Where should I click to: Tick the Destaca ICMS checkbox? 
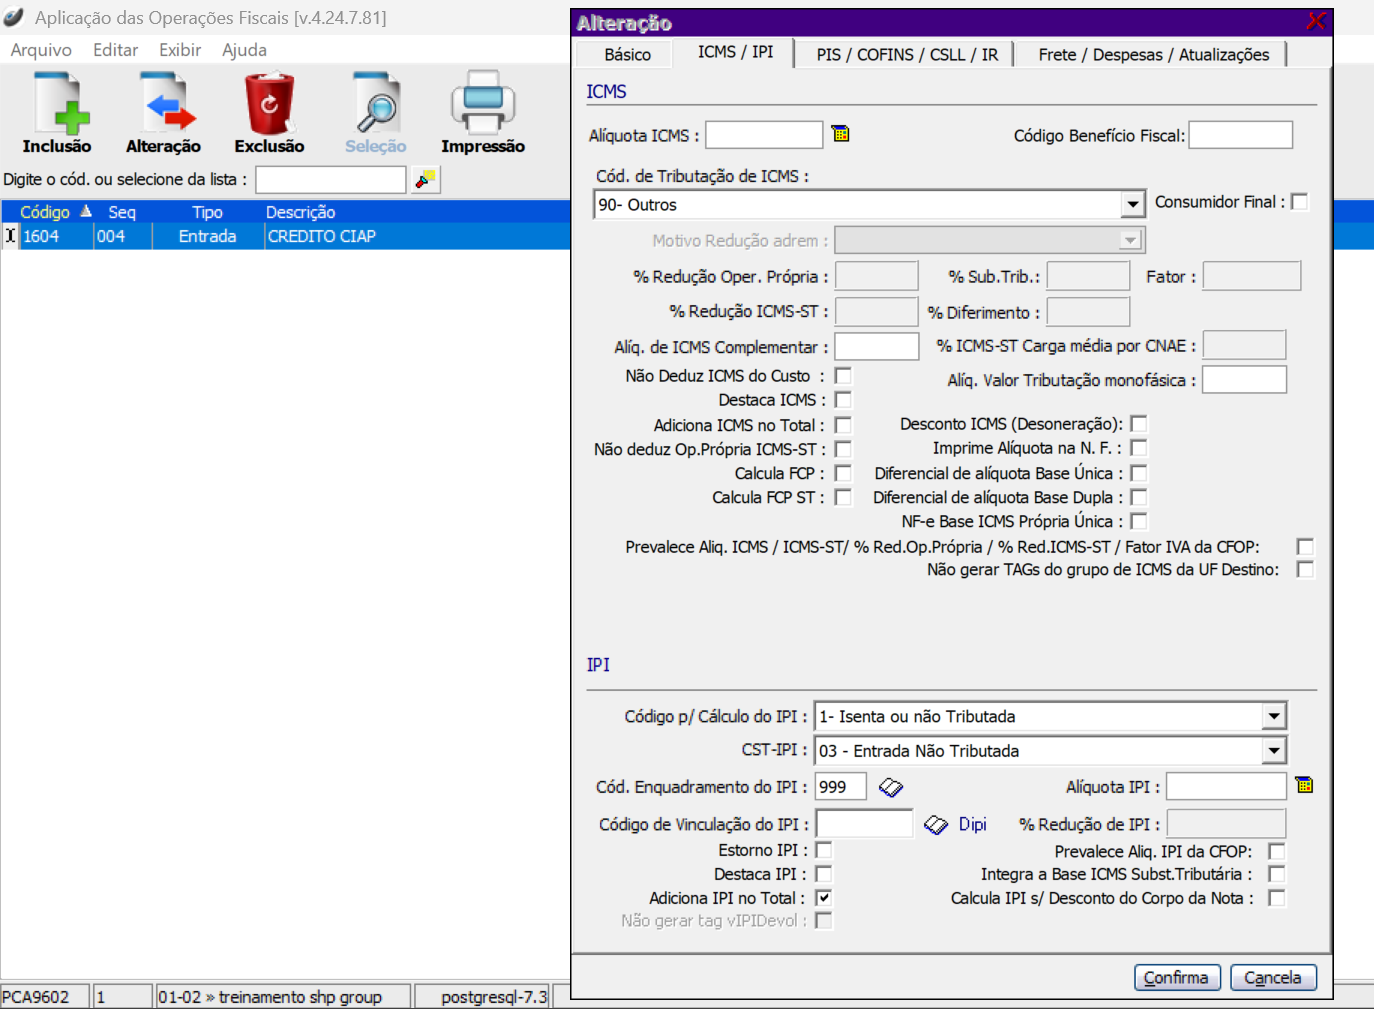pyautogui.click(x=843, y=400)
